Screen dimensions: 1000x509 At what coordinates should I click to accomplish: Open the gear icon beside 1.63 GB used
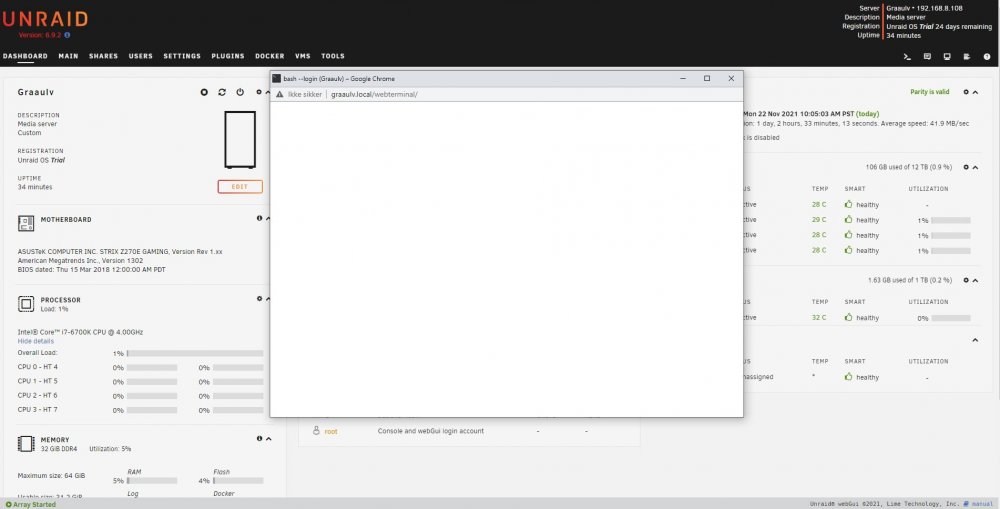click(x=966, y=280)
